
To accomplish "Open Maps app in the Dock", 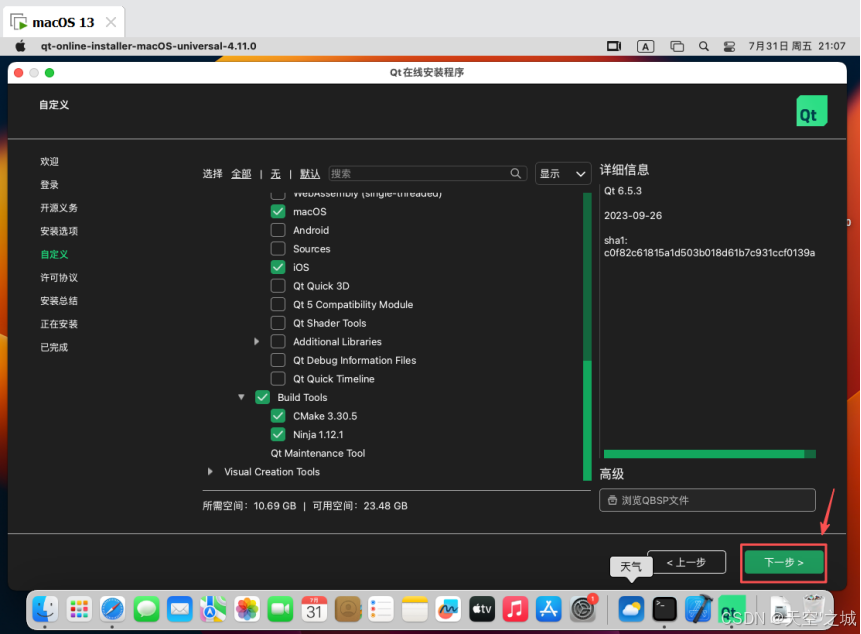I will 213,609.
